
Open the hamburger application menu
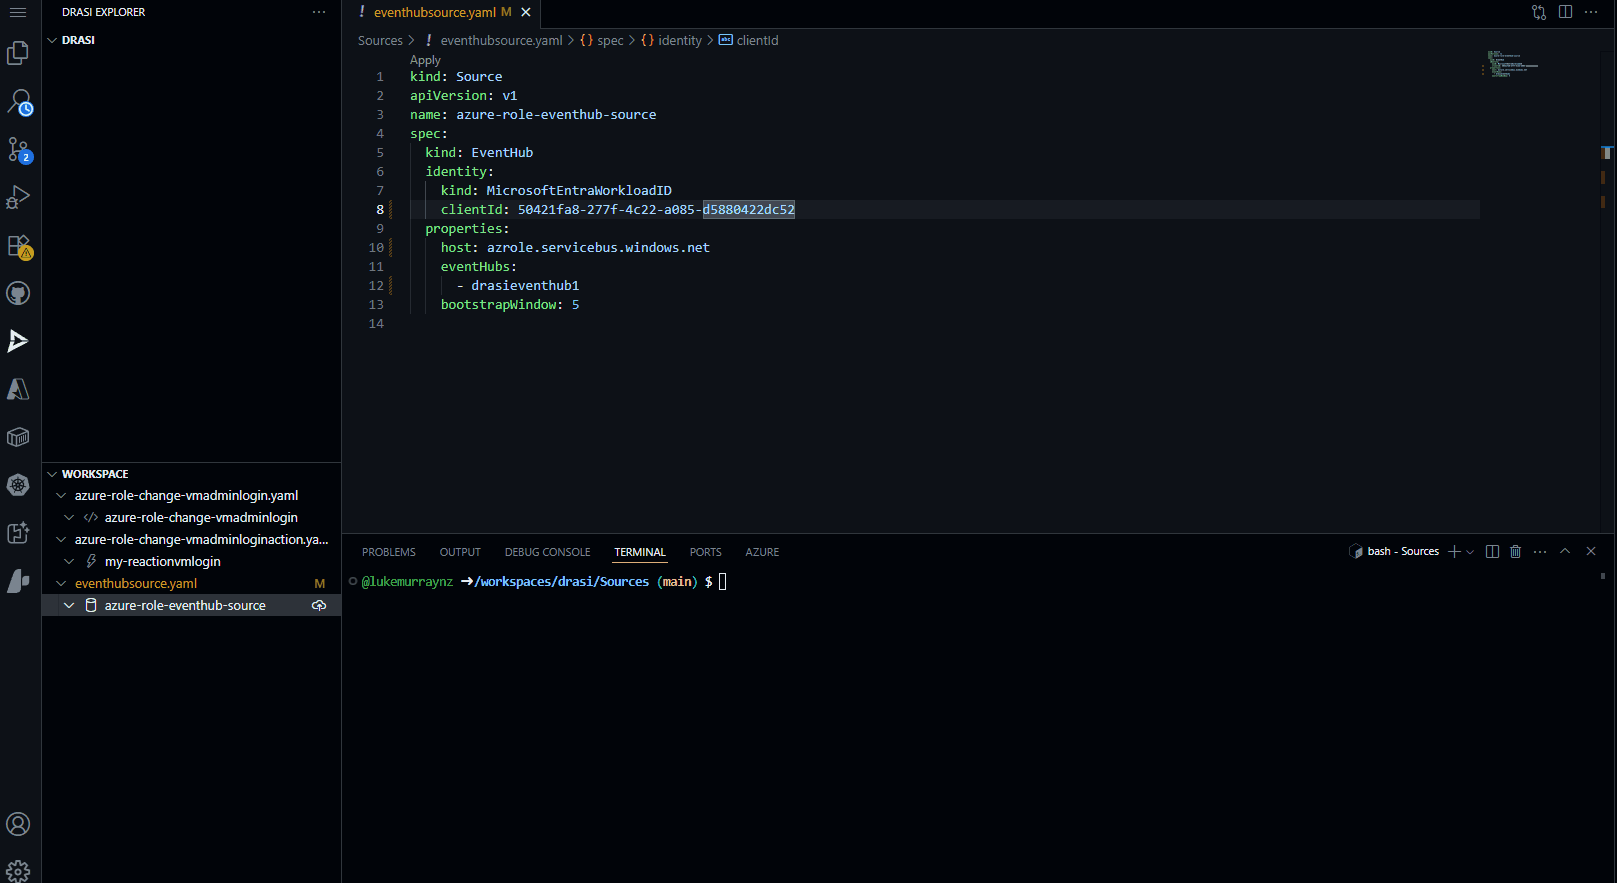tap(18, 12)
